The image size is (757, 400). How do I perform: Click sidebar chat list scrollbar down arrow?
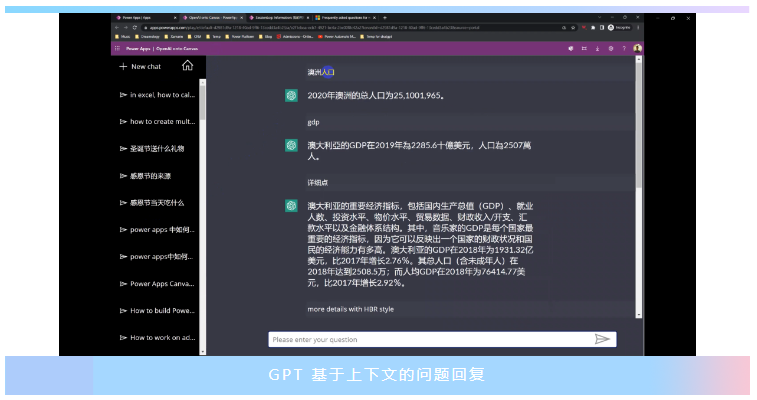click(x=202, y=352)
